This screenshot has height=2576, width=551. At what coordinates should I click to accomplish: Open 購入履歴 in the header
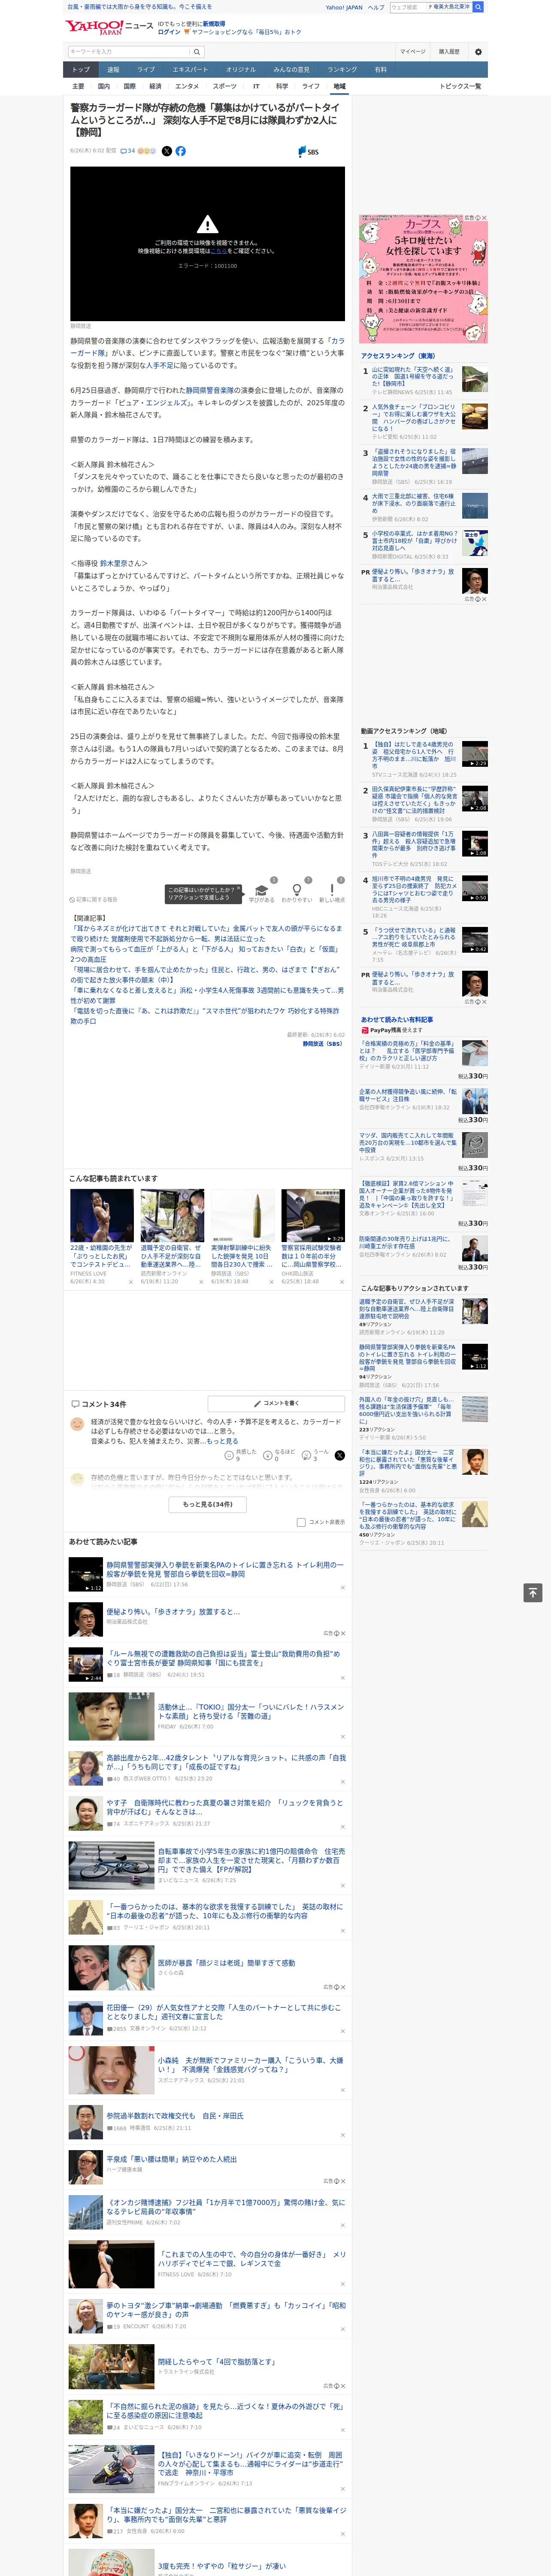click(449, 52)
